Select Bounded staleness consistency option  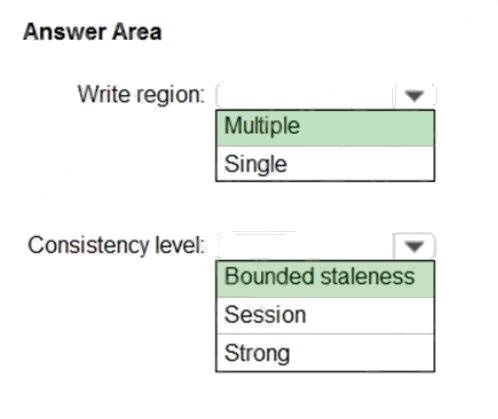325,279
